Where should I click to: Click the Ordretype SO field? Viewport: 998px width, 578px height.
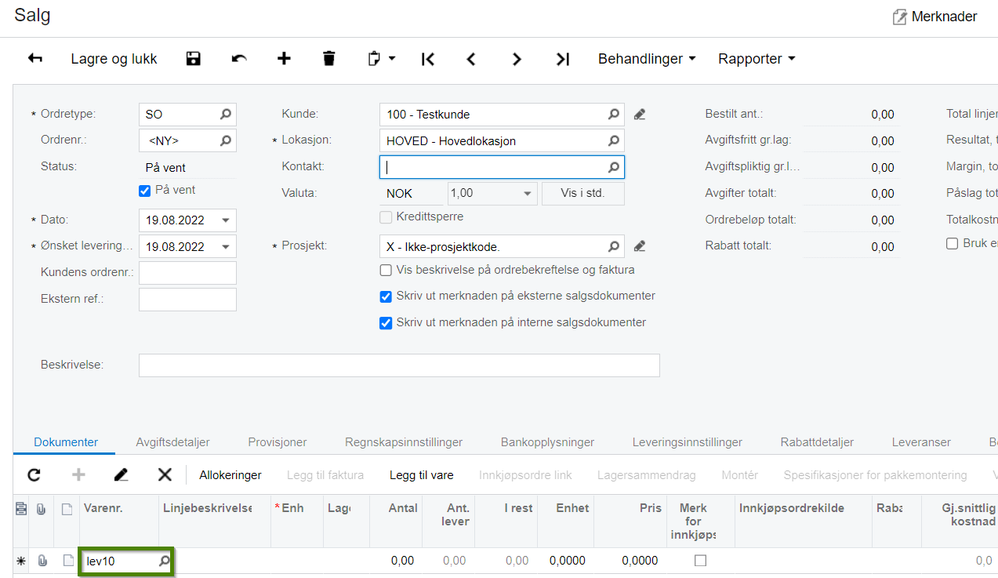point(187,114)
